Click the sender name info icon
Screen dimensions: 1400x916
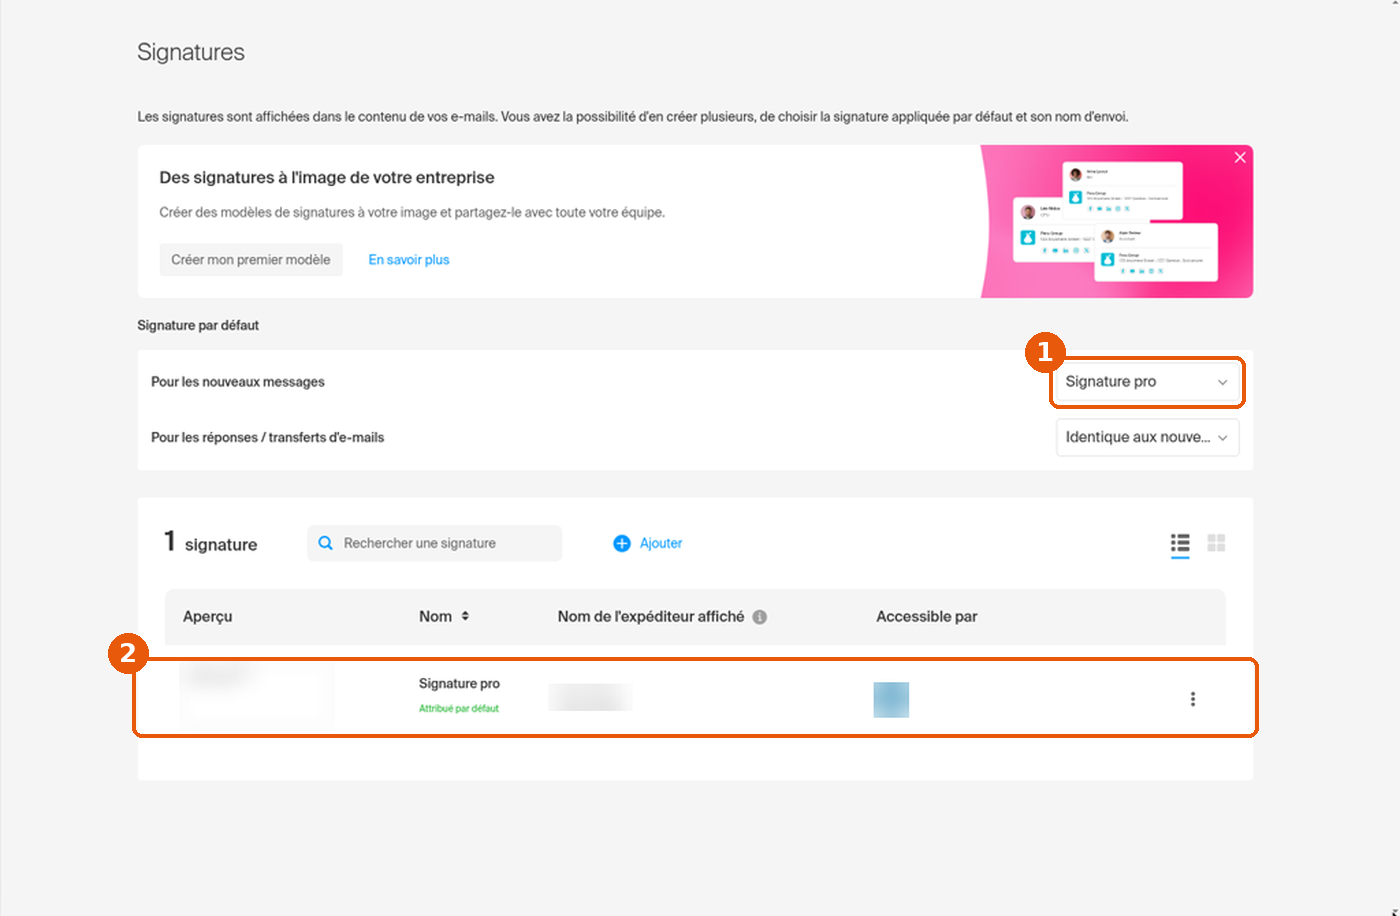(759, 617)
